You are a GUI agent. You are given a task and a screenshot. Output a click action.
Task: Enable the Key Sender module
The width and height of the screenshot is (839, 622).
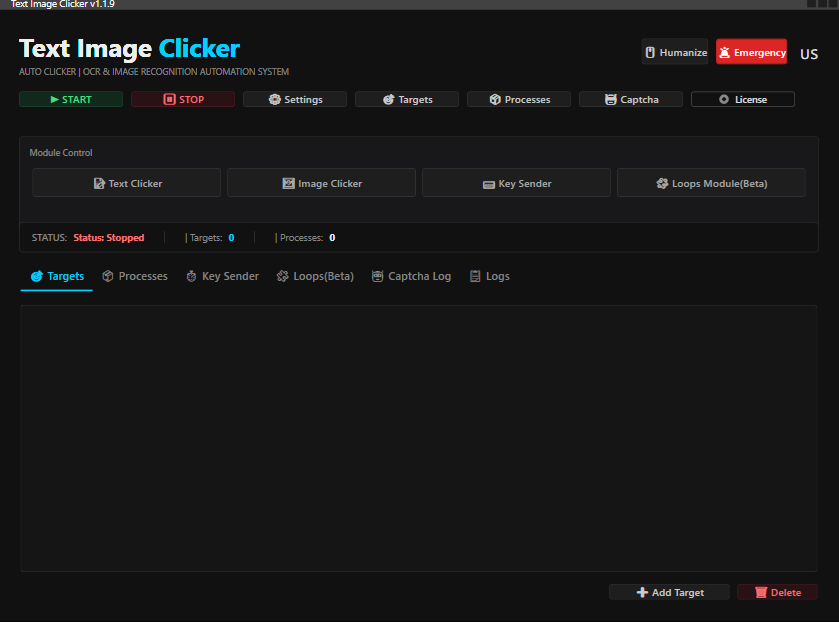click(516, 183)
